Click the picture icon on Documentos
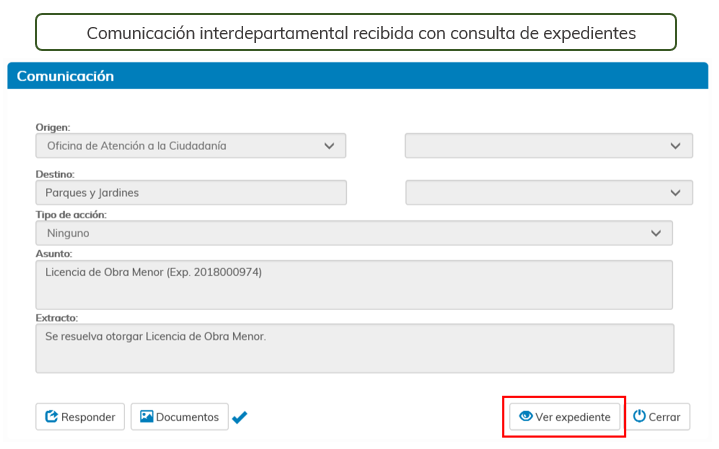The image size is (719, 449). 146,417
